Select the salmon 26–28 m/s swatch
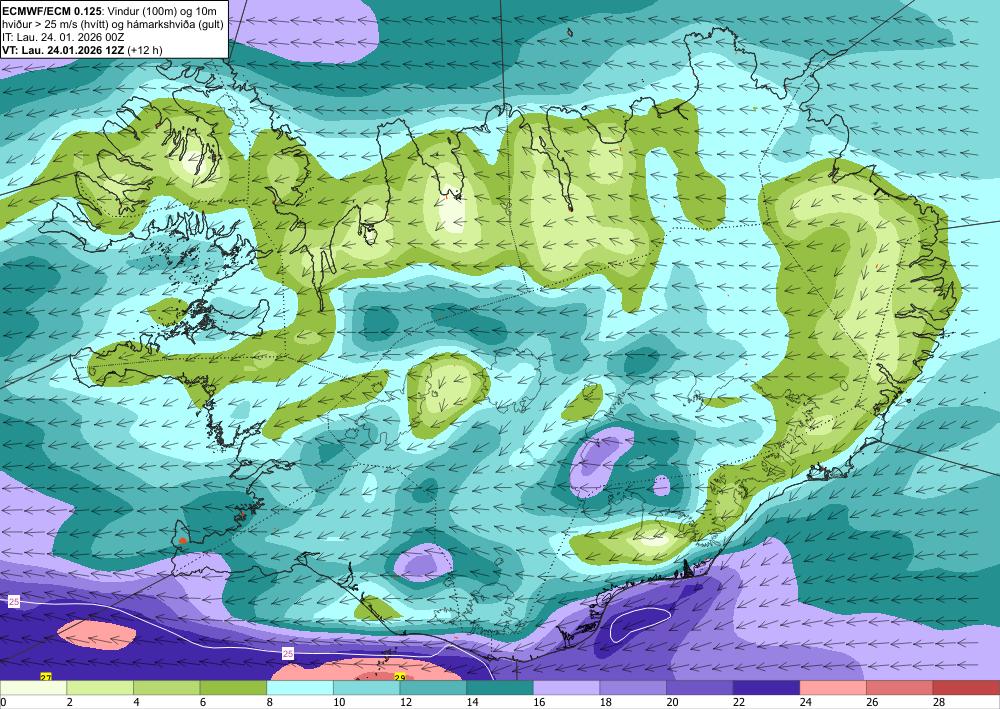 [x=899, y=688]
